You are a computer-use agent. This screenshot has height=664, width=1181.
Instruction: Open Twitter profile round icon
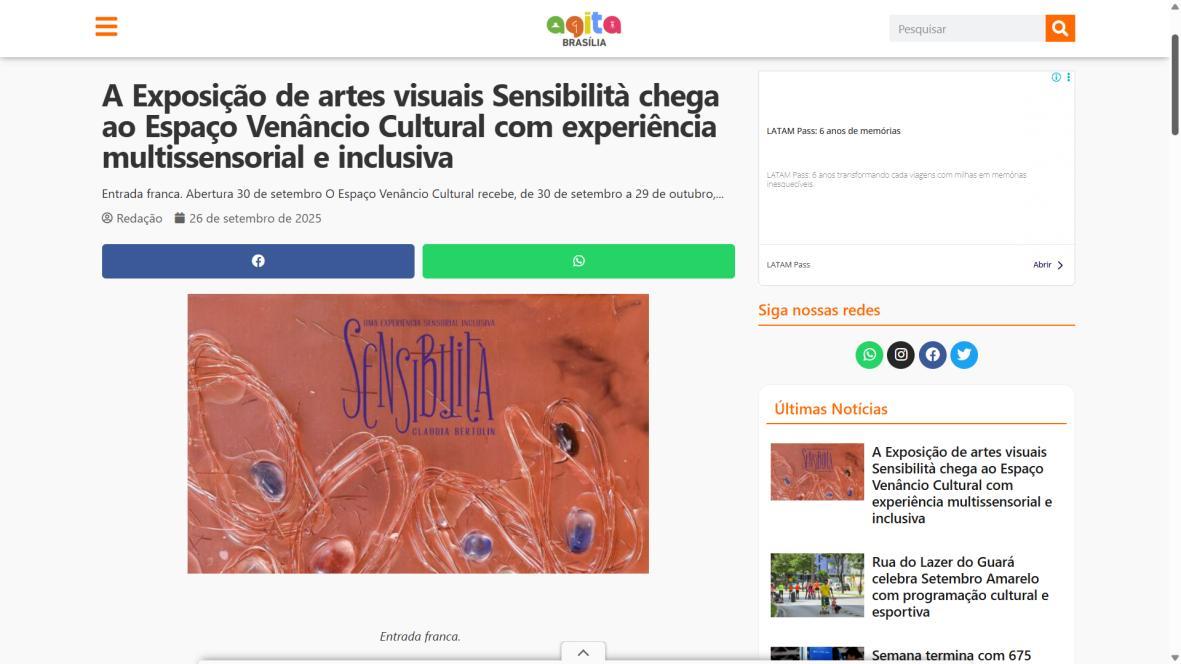pyautogui.click(x=964, y=355)
